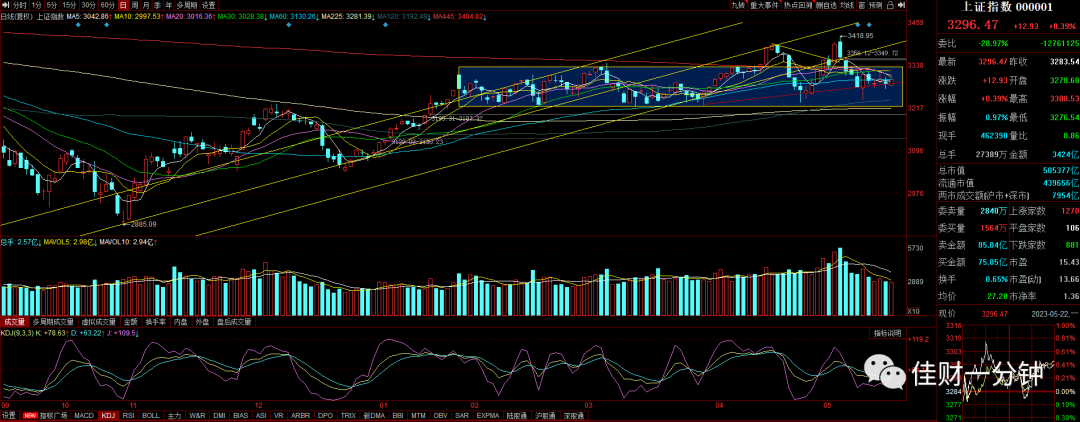The image size is (1080, 422).
Task: Open the 设置 menu in top toolbar
Action: (x=208, y=5)
